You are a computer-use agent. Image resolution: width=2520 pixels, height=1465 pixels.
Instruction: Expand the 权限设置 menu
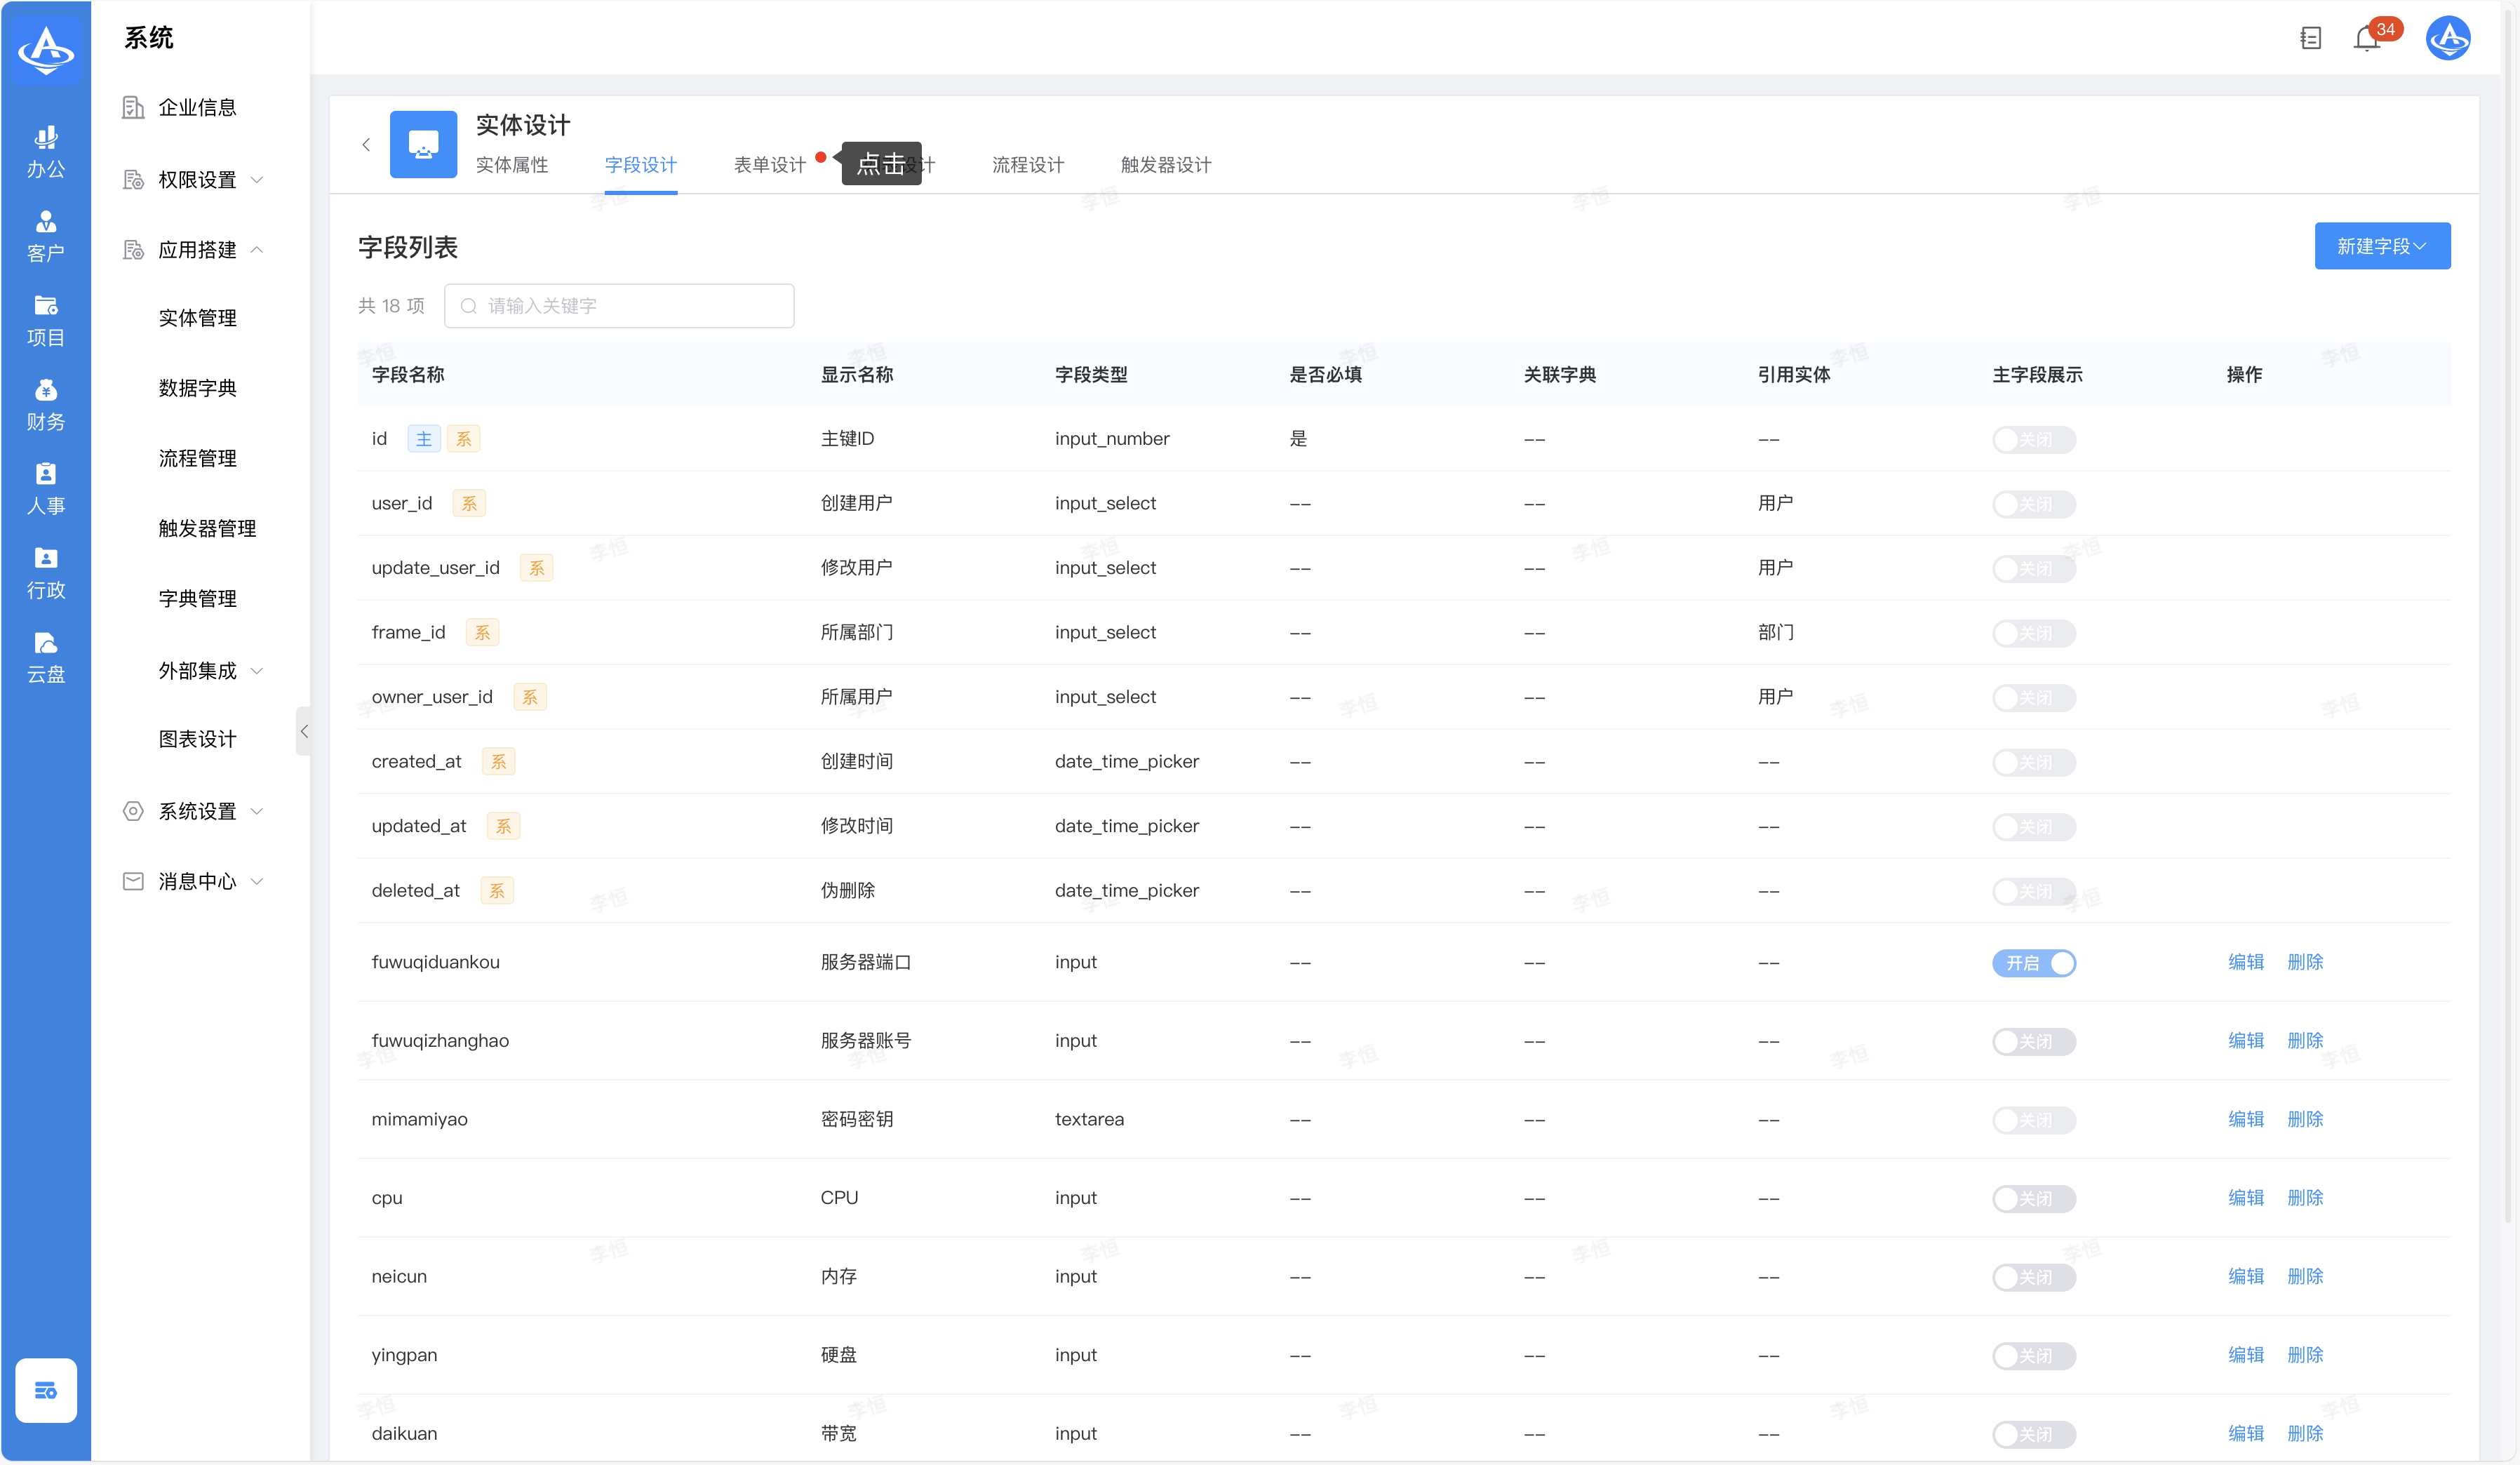(x=197, y=180)
